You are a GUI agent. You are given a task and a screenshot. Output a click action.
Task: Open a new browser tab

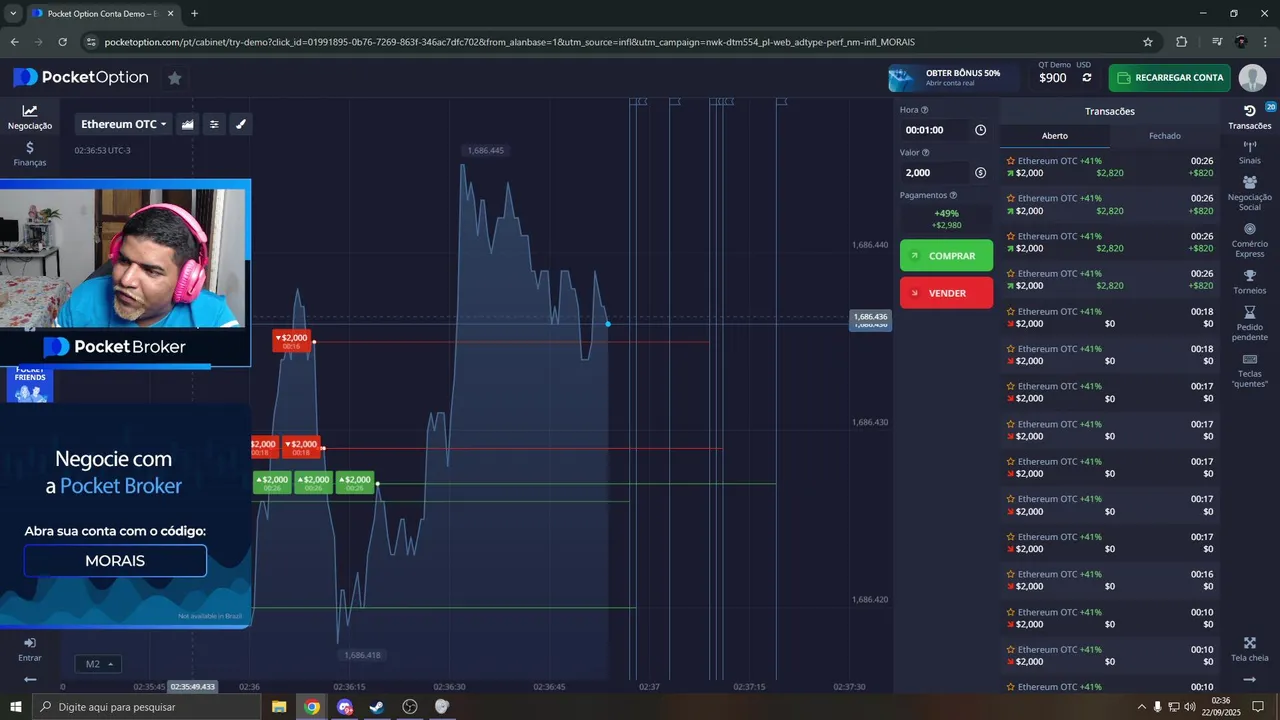coord(194,13)
